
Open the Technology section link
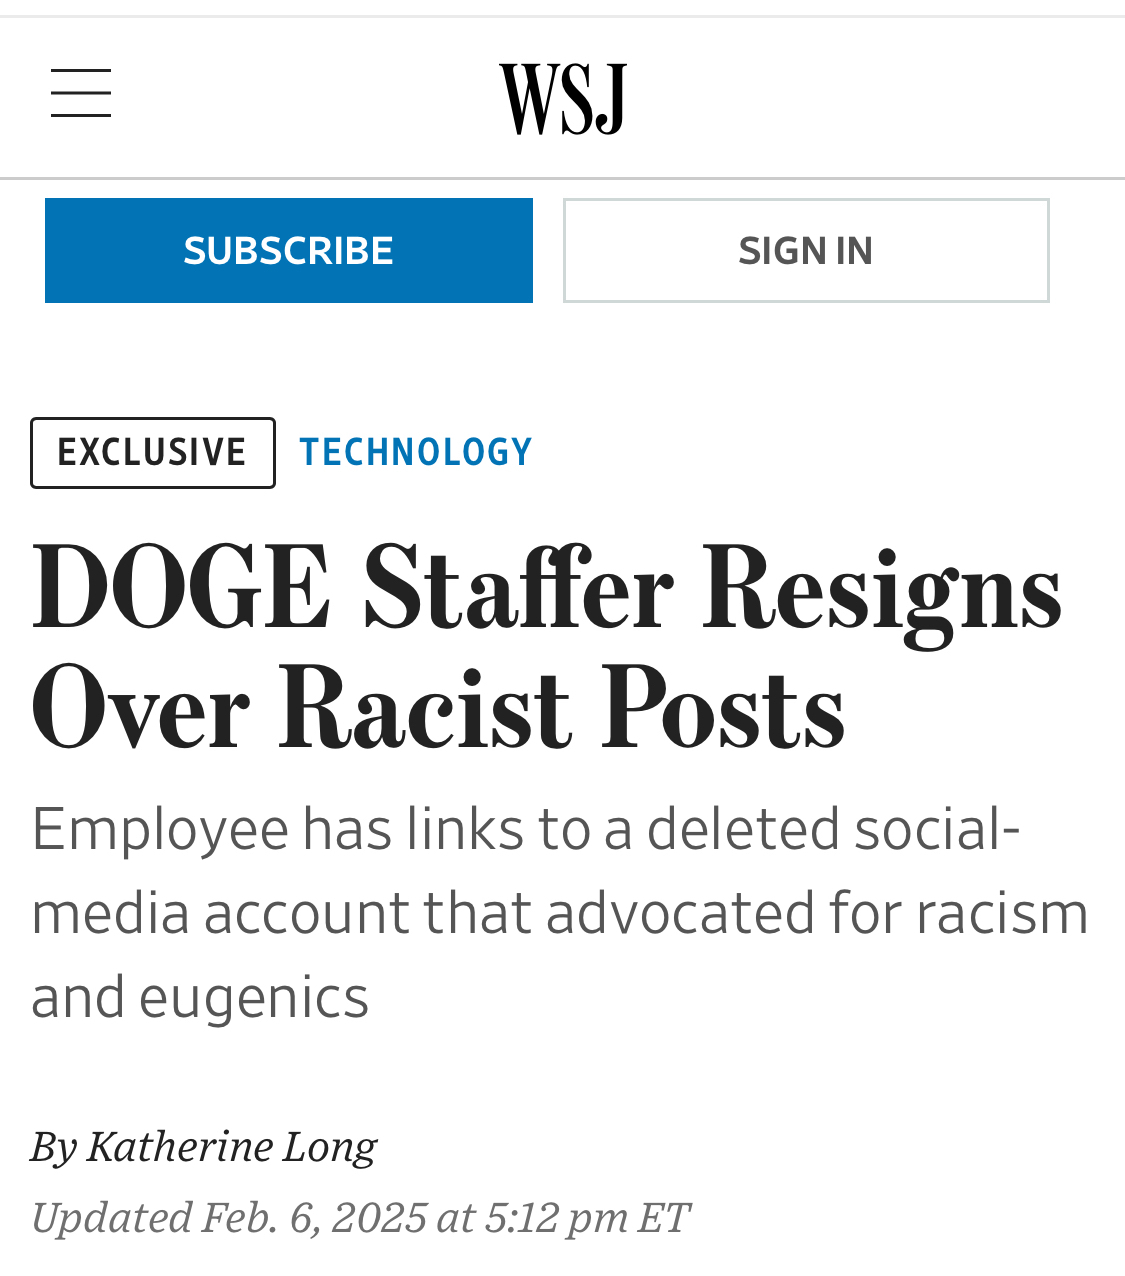coord(416,453)
